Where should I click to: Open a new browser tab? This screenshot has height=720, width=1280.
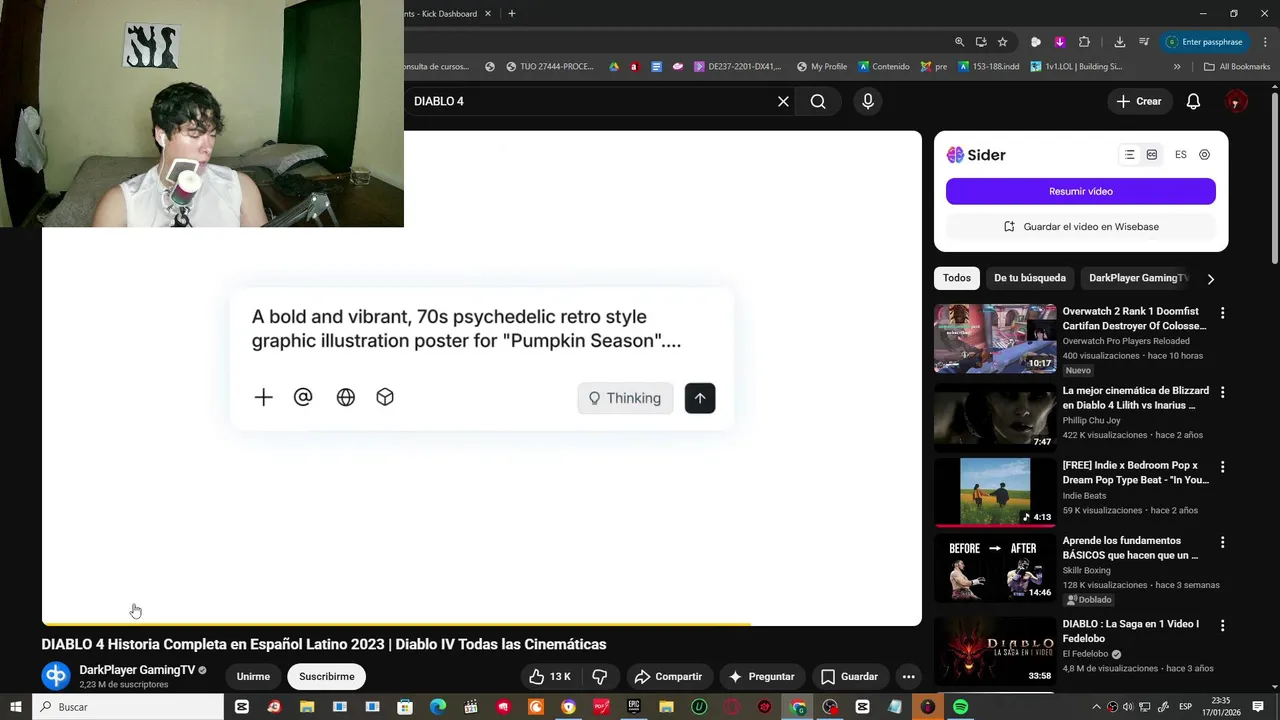[511, 14]
